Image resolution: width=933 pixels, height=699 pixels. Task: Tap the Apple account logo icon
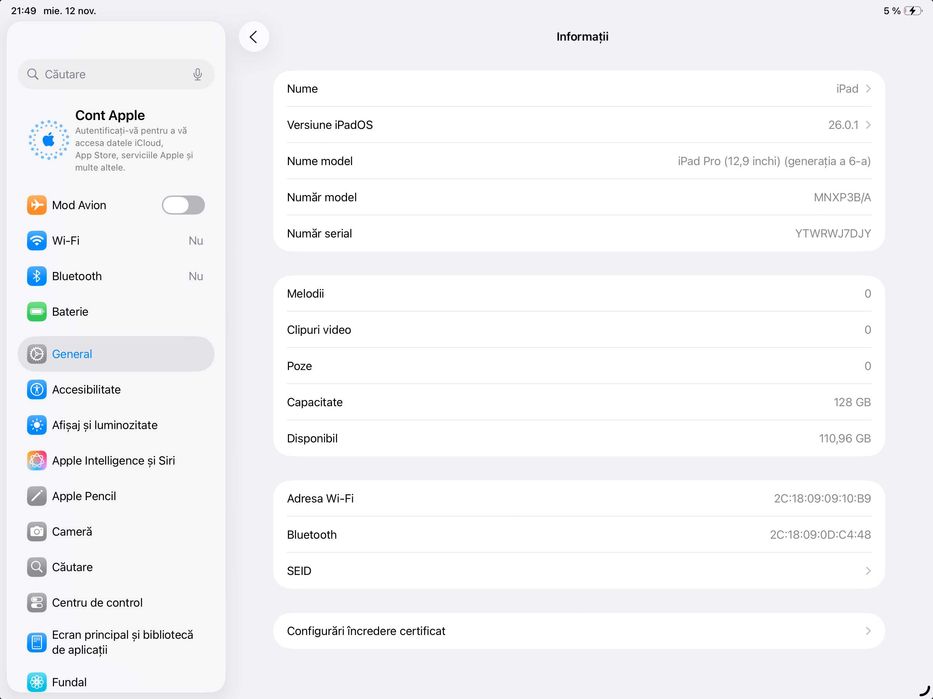click(x=49, y=140)
